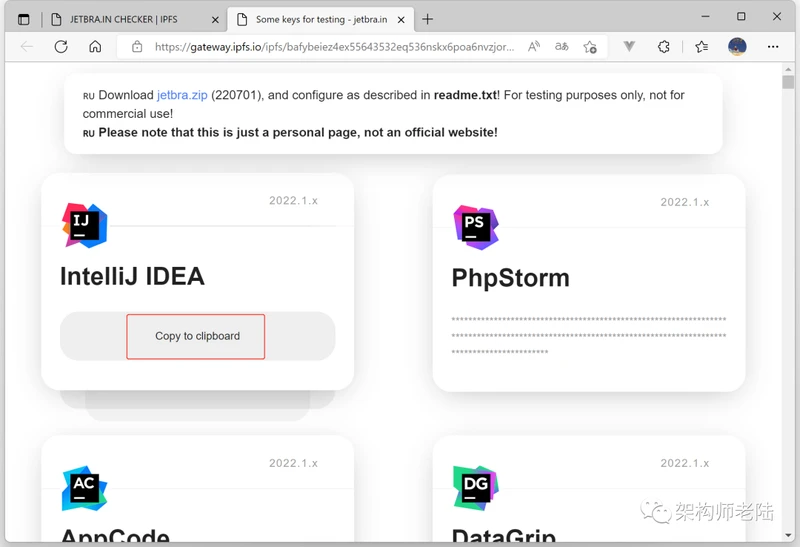The image size is (800, 547).
Task: Open the favorites list icon
Action: pyautogui.click(x=702, y=47)
